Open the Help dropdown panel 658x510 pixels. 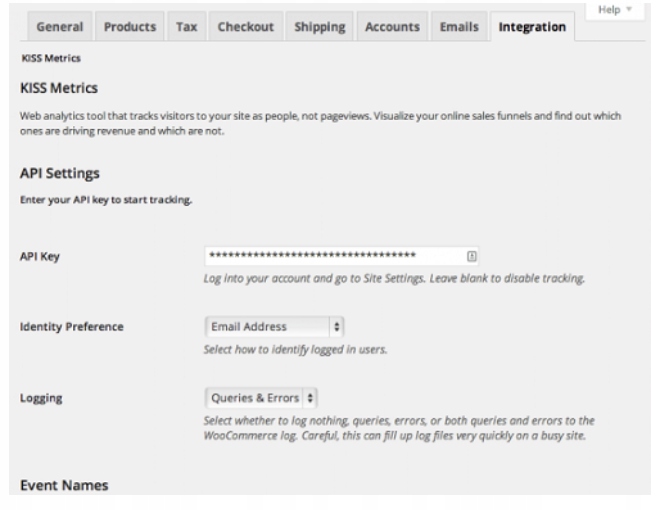pos(611,9)
